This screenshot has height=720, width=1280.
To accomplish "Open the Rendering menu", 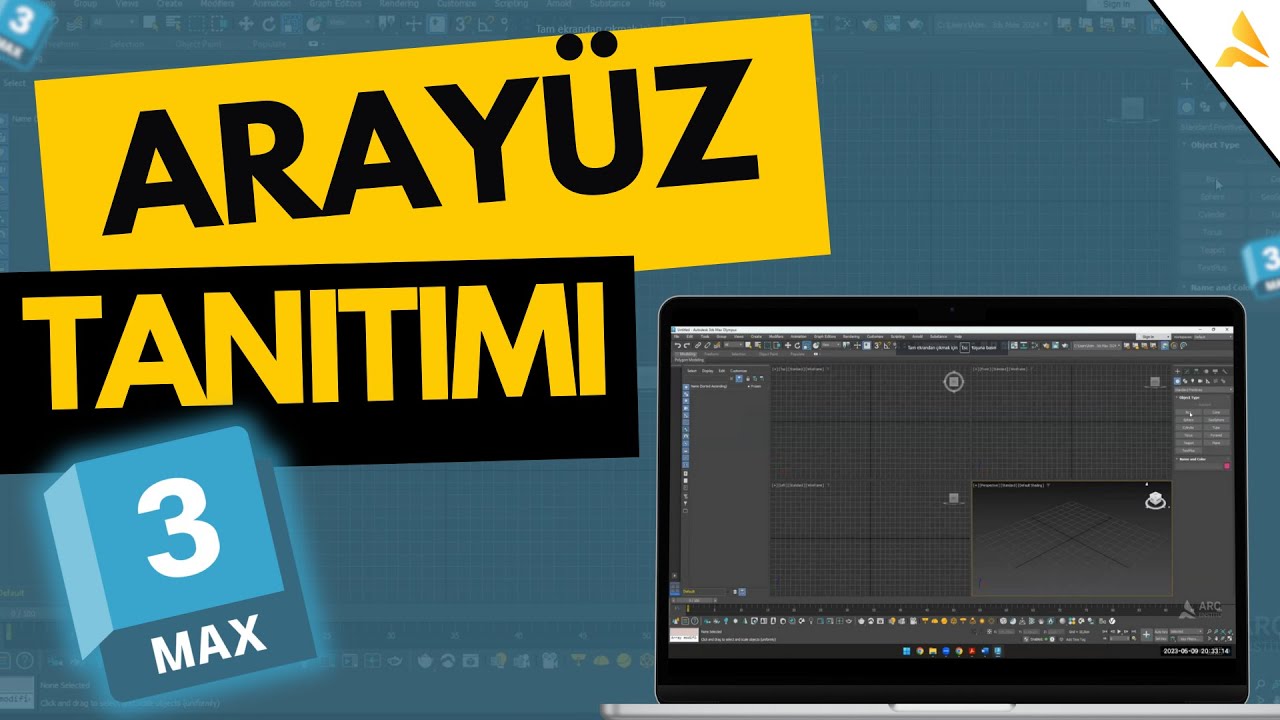I will tap(851, 336).
